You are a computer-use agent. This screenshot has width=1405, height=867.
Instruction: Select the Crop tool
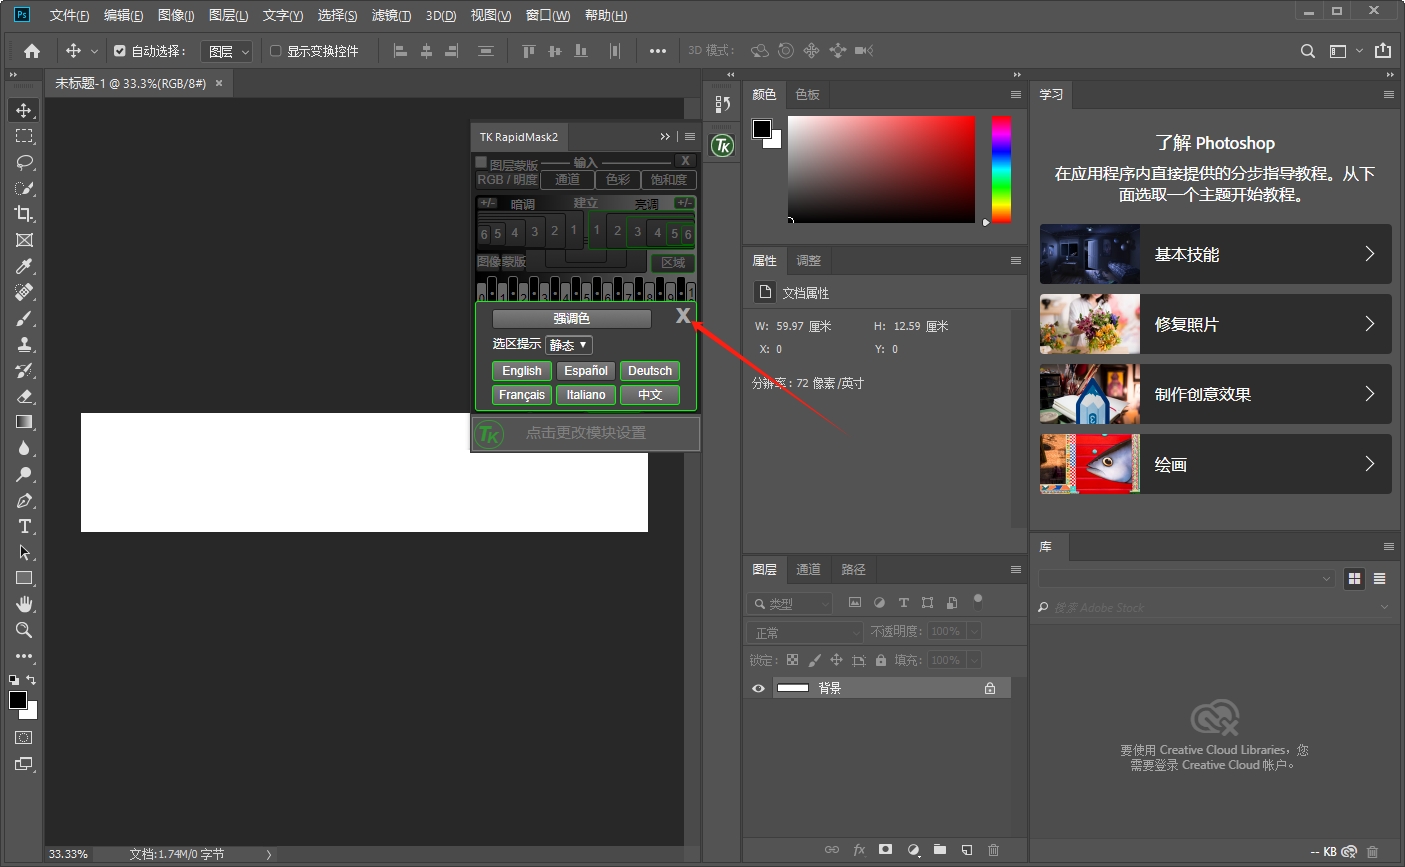click(x=24, y=214)
